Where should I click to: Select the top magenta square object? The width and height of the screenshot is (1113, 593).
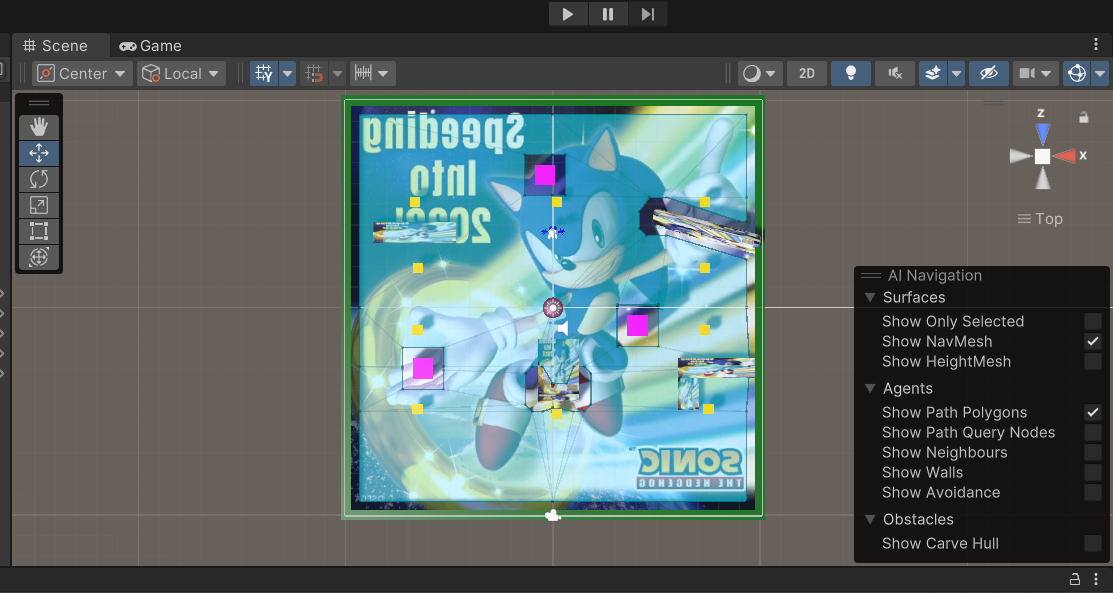pyautogui.click(x=544, y=175)
